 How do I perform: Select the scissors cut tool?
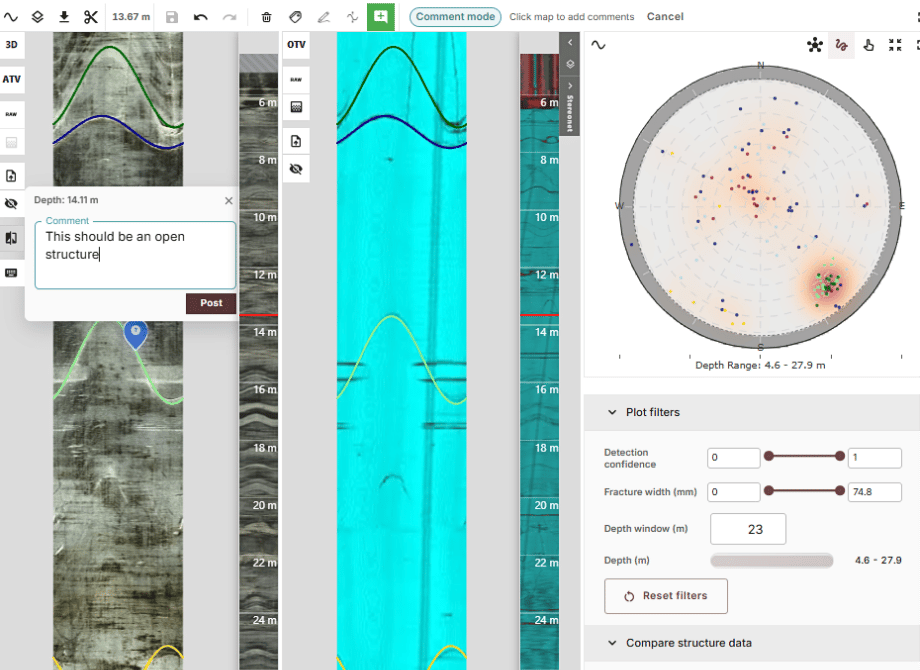[90, 17]
